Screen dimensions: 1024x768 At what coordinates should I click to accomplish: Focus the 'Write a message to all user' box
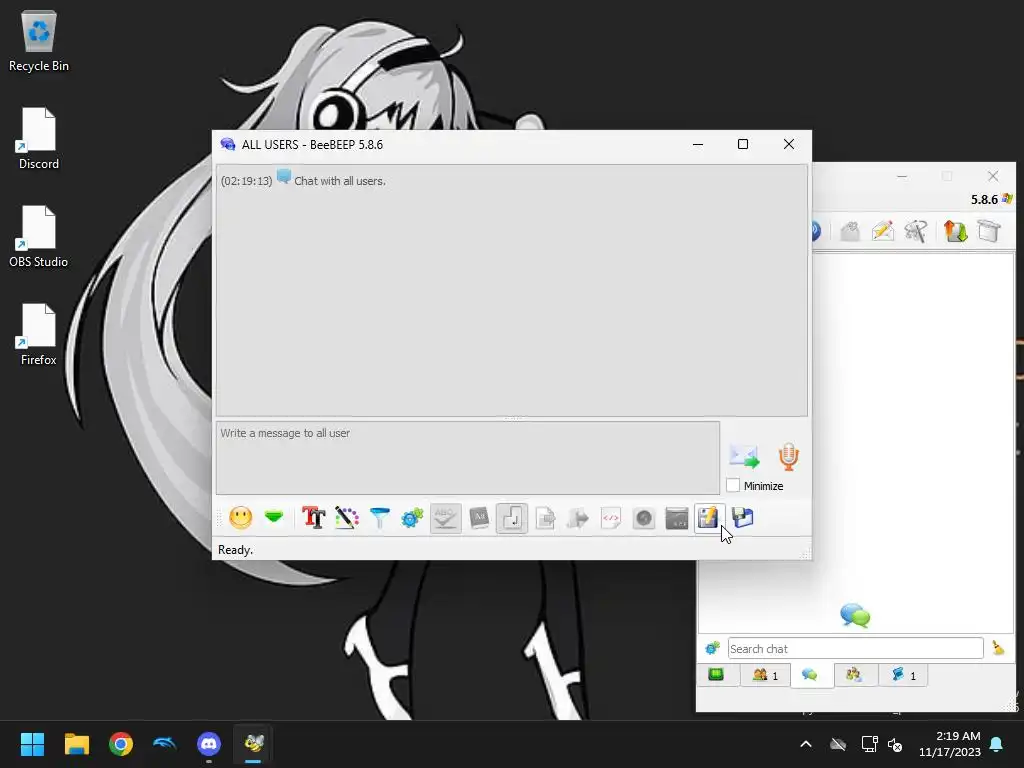[x=468, y=458]
